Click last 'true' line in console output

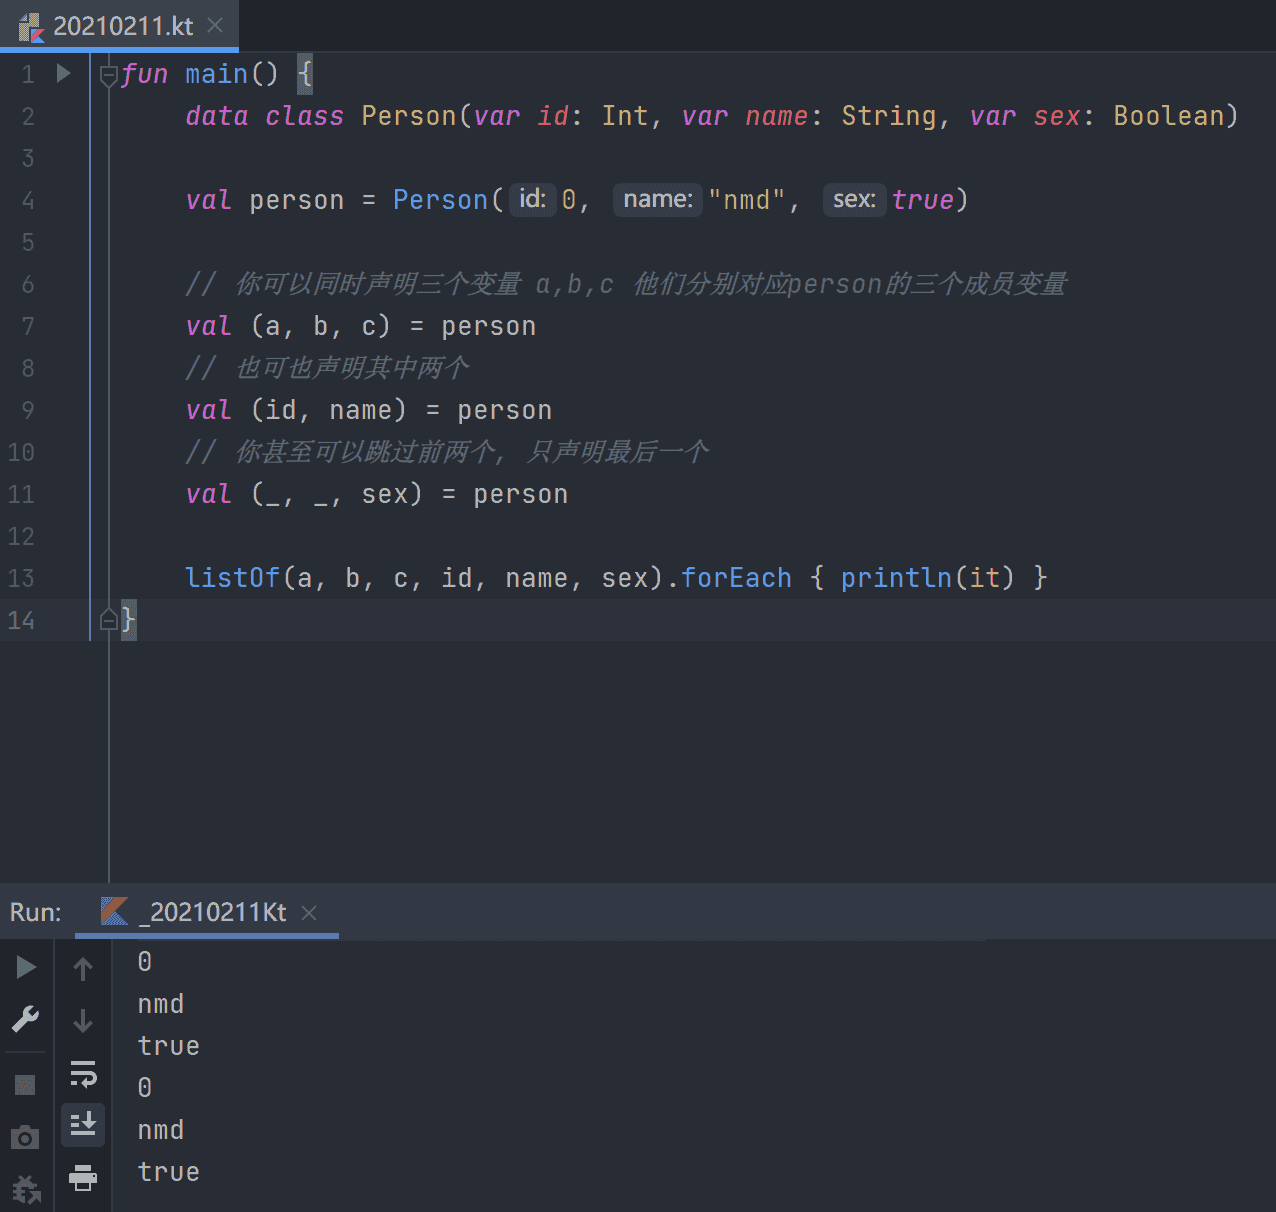pyautogui.click(x=169, y=1172)
